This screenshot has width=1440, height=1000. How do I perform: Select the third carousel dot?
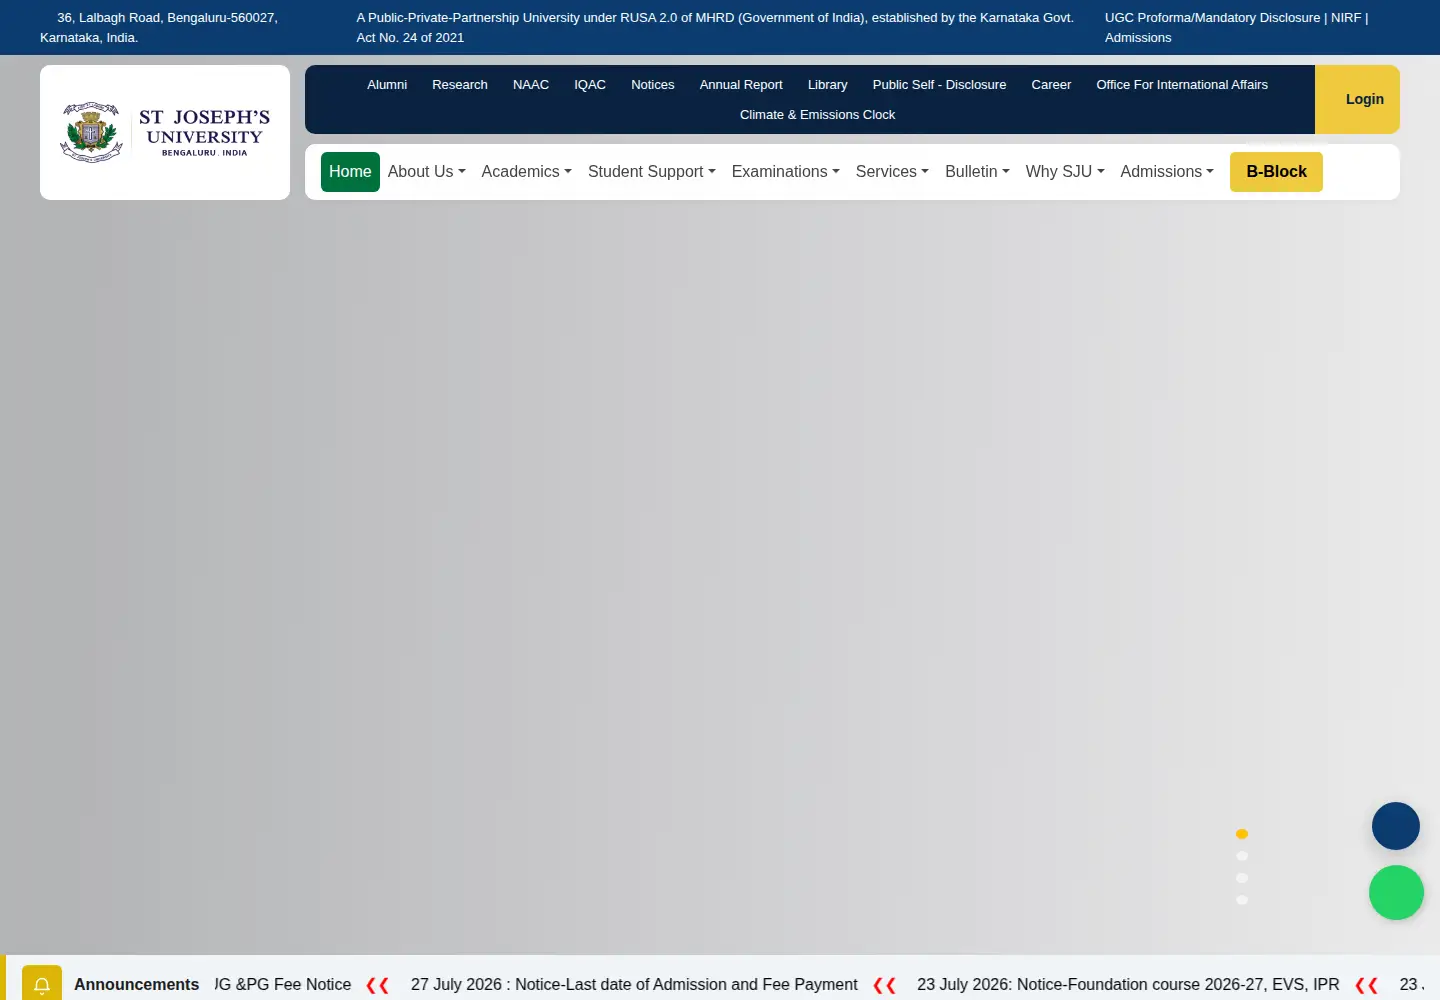(x=1242, y=878)
